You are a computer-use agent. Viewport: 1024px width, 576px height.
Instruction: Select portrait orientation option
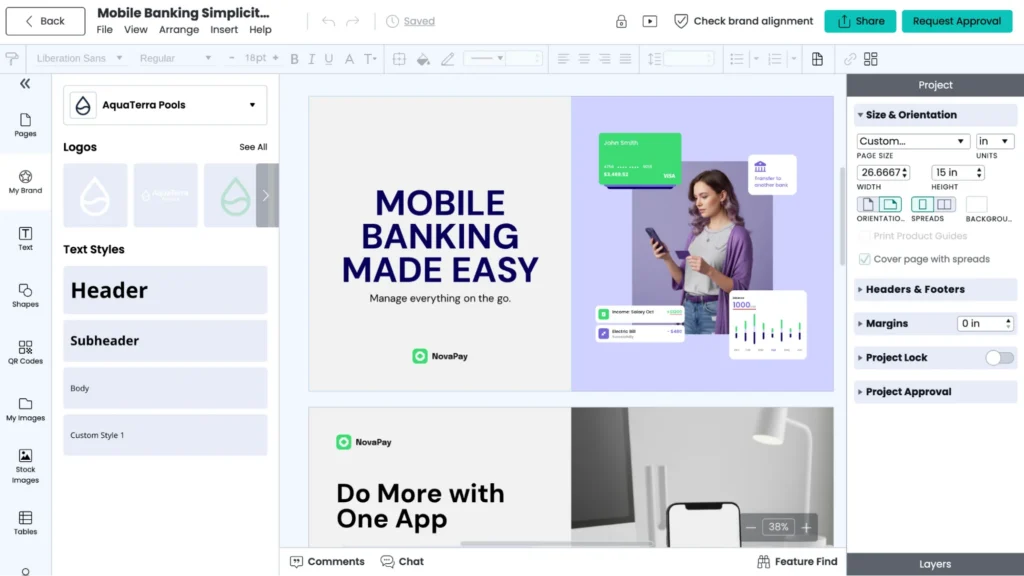868,204
